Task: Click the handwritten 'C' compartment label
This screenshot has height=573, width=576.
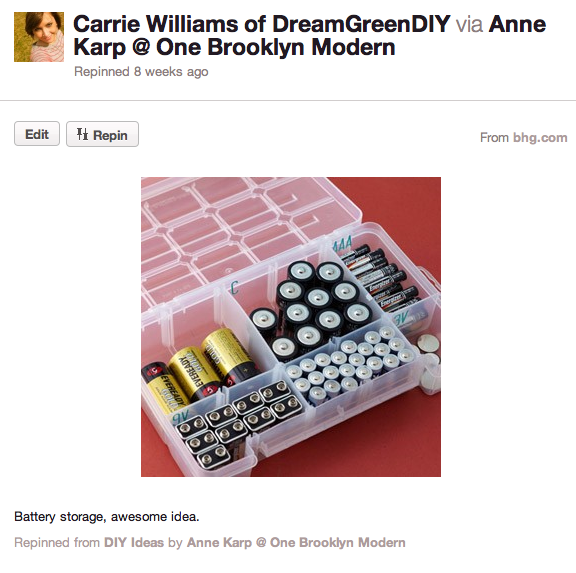Action: tap(234, 288)
